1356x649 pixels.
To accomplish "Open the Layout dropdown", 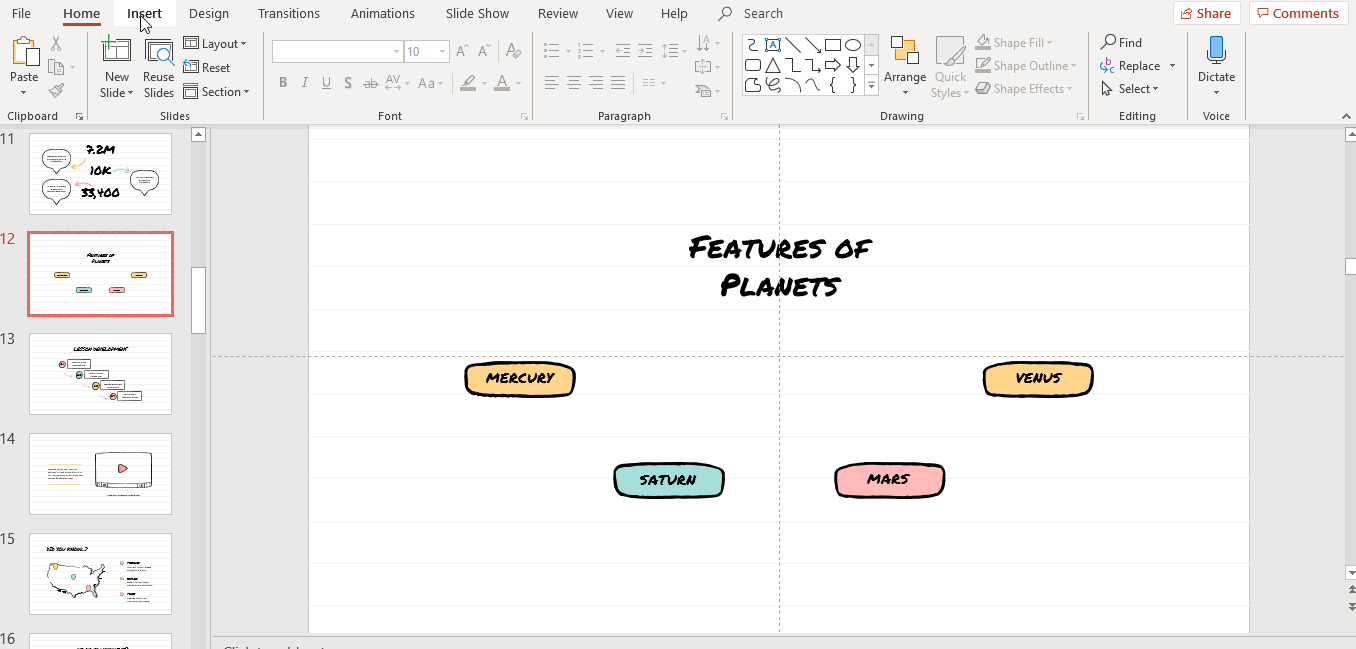I will tap(215, 44).
